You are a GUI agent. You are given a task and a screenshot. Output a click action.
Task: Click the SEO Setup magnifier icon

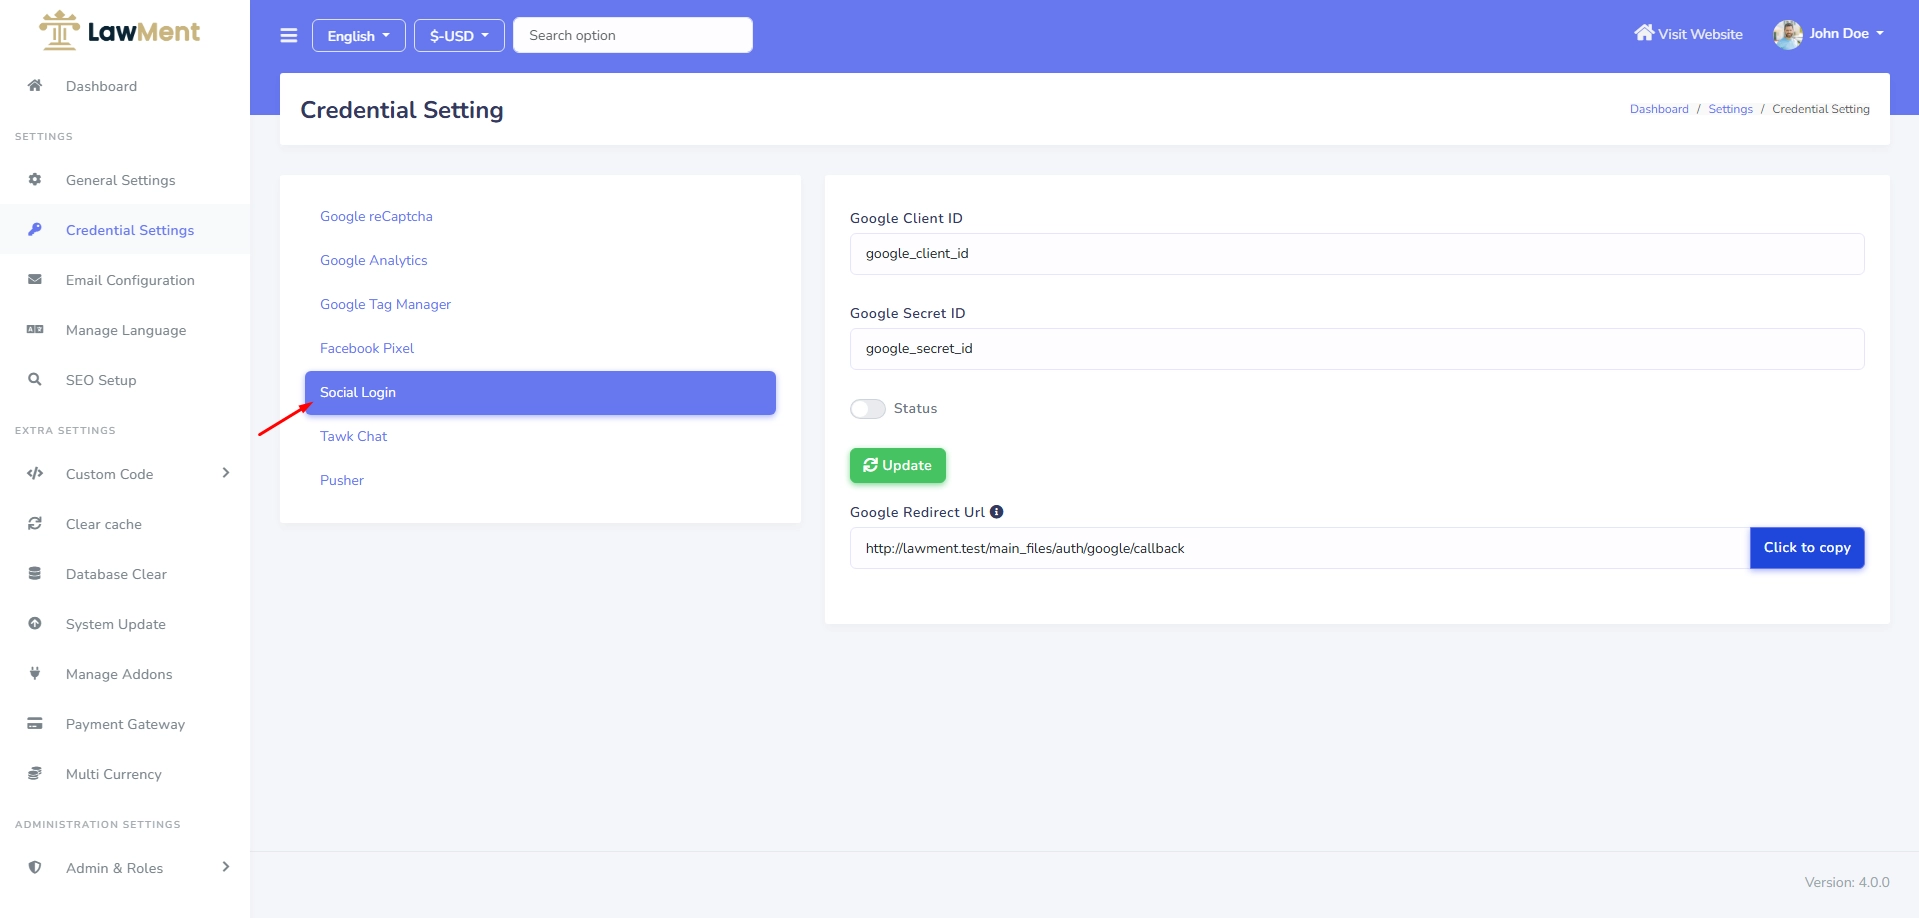coord(35,379)
